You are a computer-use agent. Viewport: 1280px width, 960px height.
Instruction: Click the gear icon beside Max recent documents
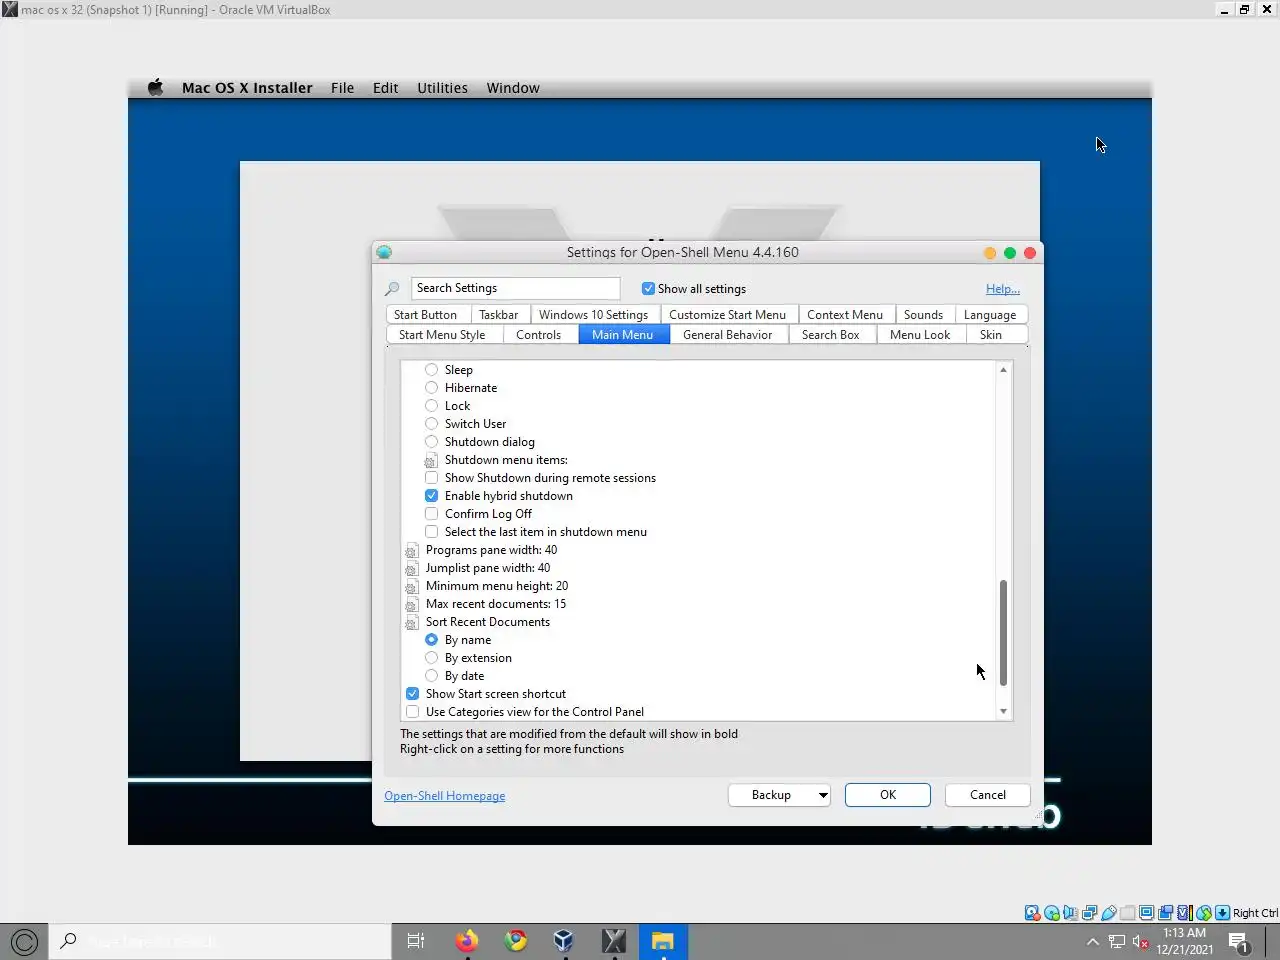click(411, 604)
